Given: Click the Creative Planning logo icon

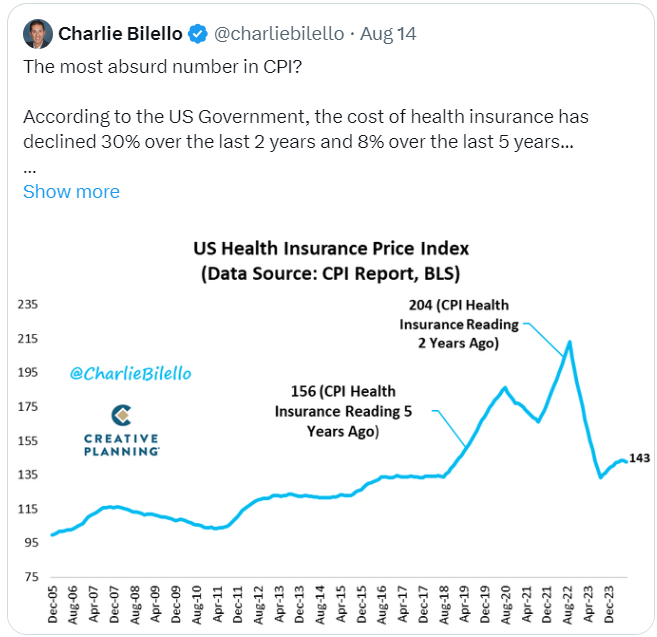Looking at the screenshot, I should point(122,417).
